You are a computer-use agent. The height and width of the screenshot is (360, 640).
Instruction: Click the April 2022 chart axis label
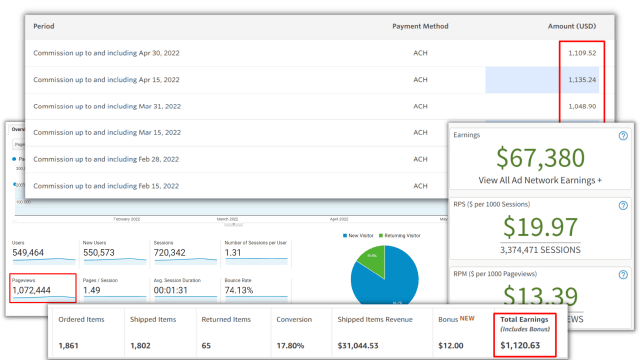point(339,219)
